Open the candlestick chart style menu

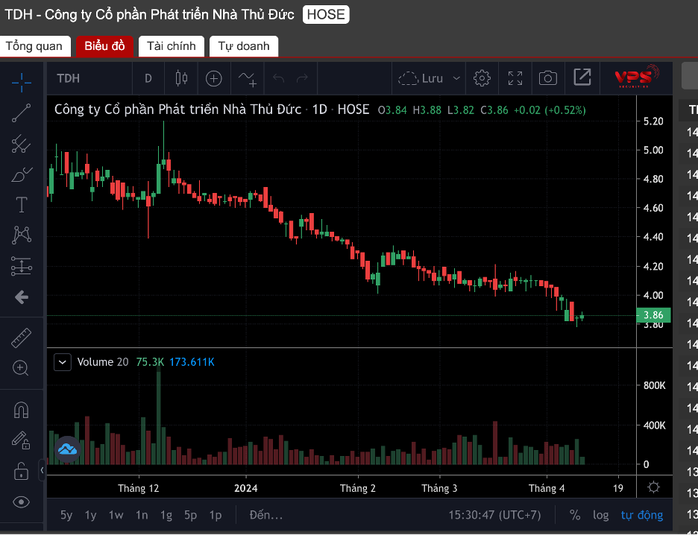(x=181, y=79)
